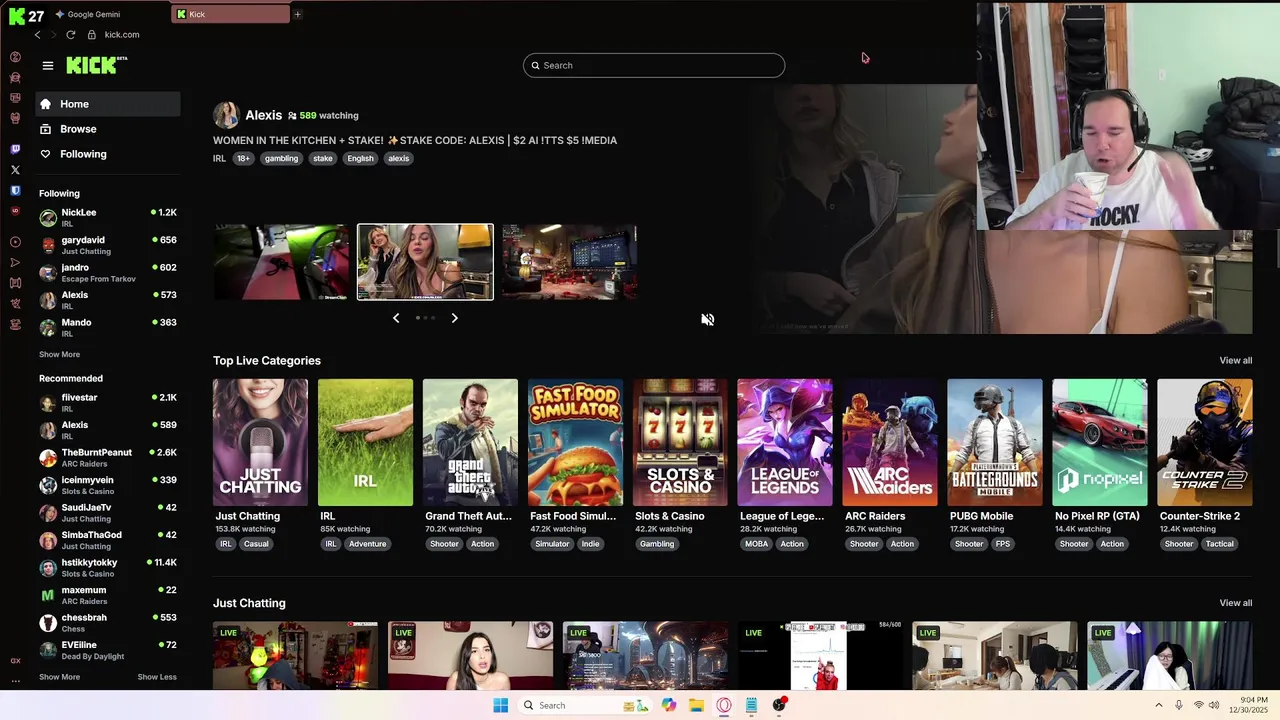
Task: Click the taskbar microphone icon
Action: click(1179, 705)
